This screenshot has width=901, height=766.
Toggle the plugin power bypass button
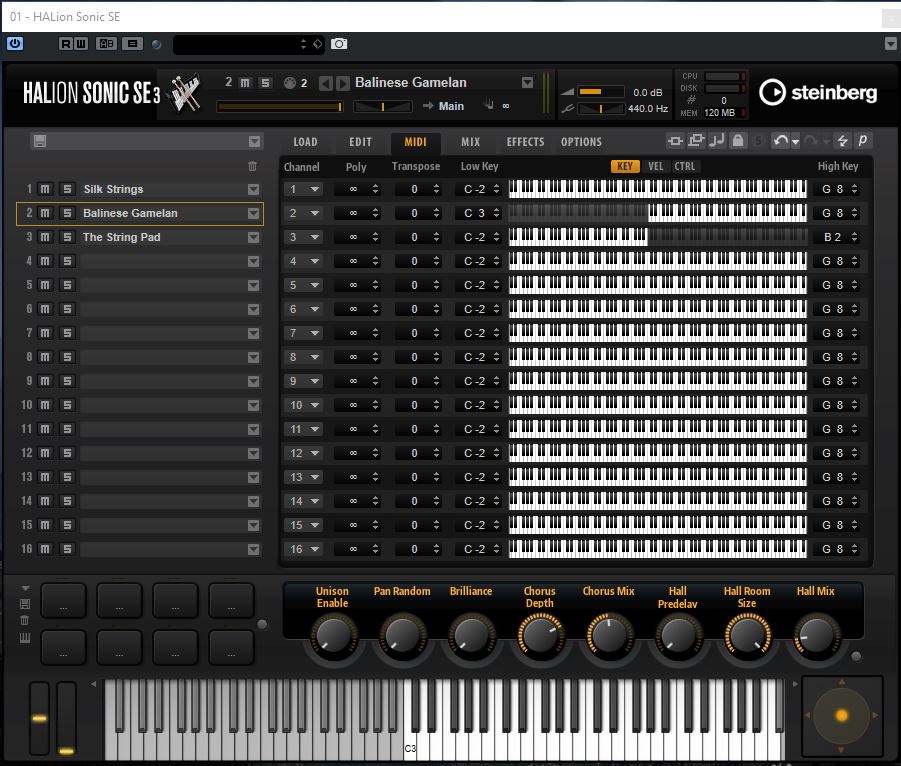15,44
